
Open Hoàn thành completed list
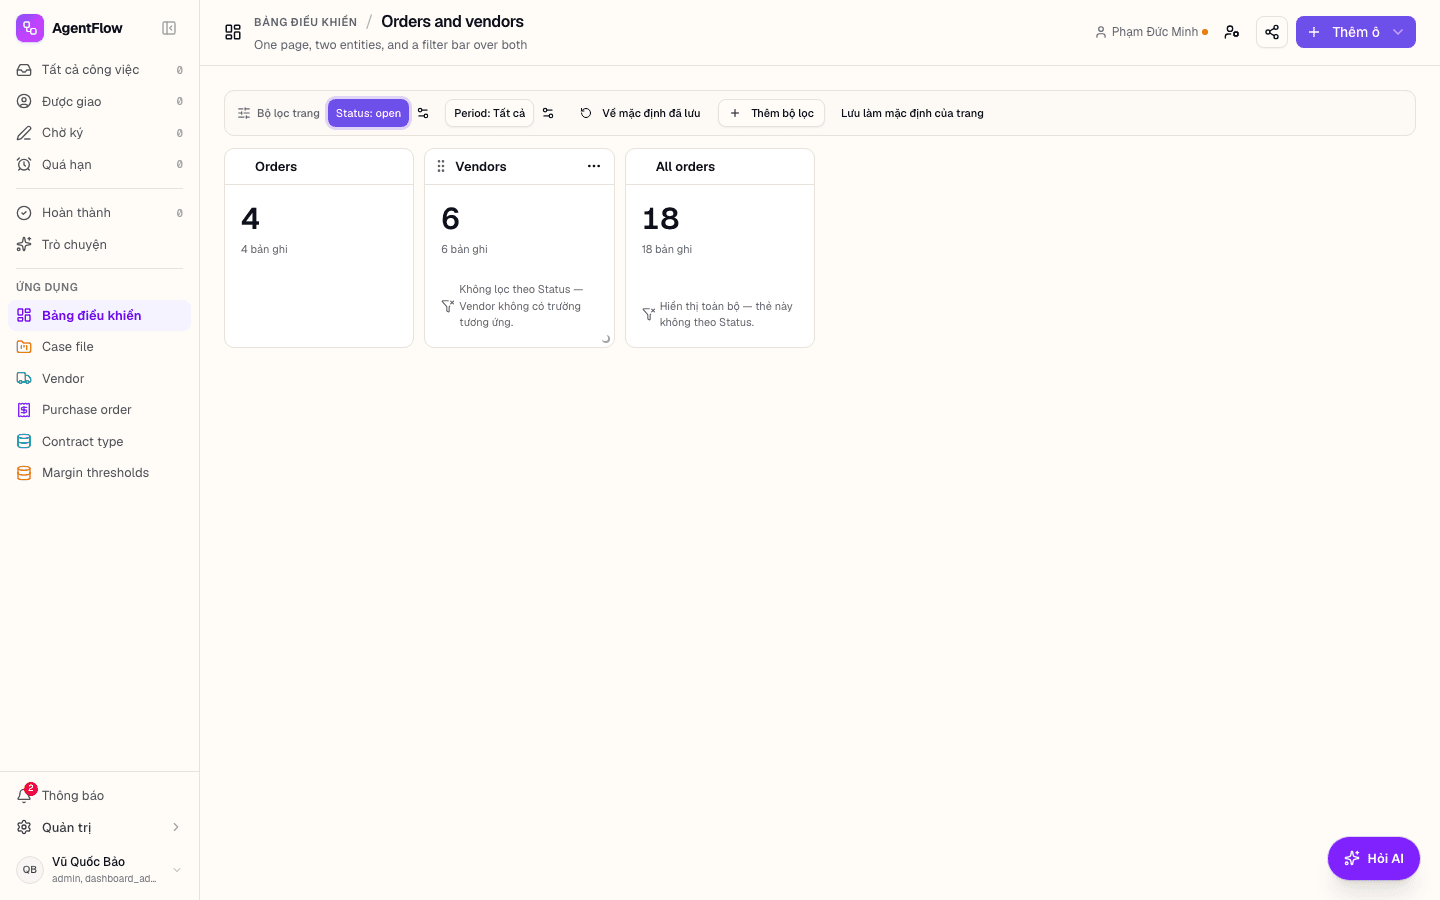click(x=100, y=213)
